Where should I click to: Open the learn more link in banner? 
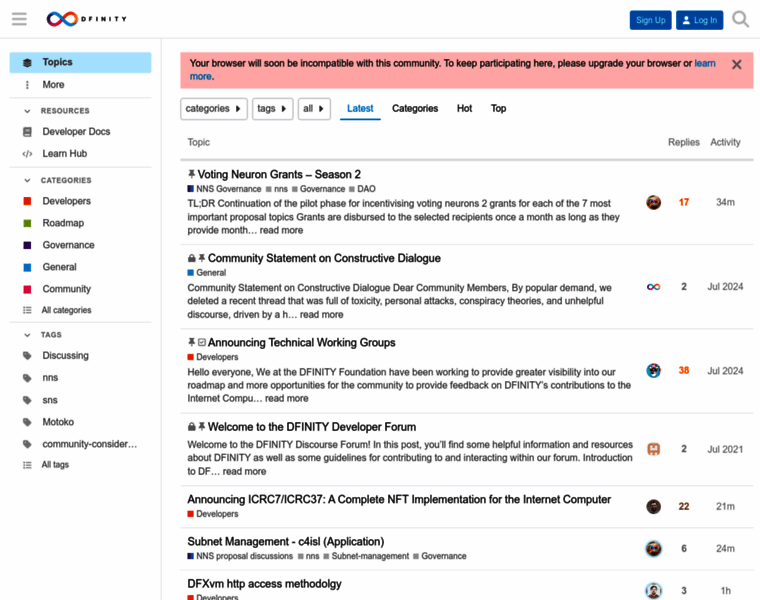point(705,63)
